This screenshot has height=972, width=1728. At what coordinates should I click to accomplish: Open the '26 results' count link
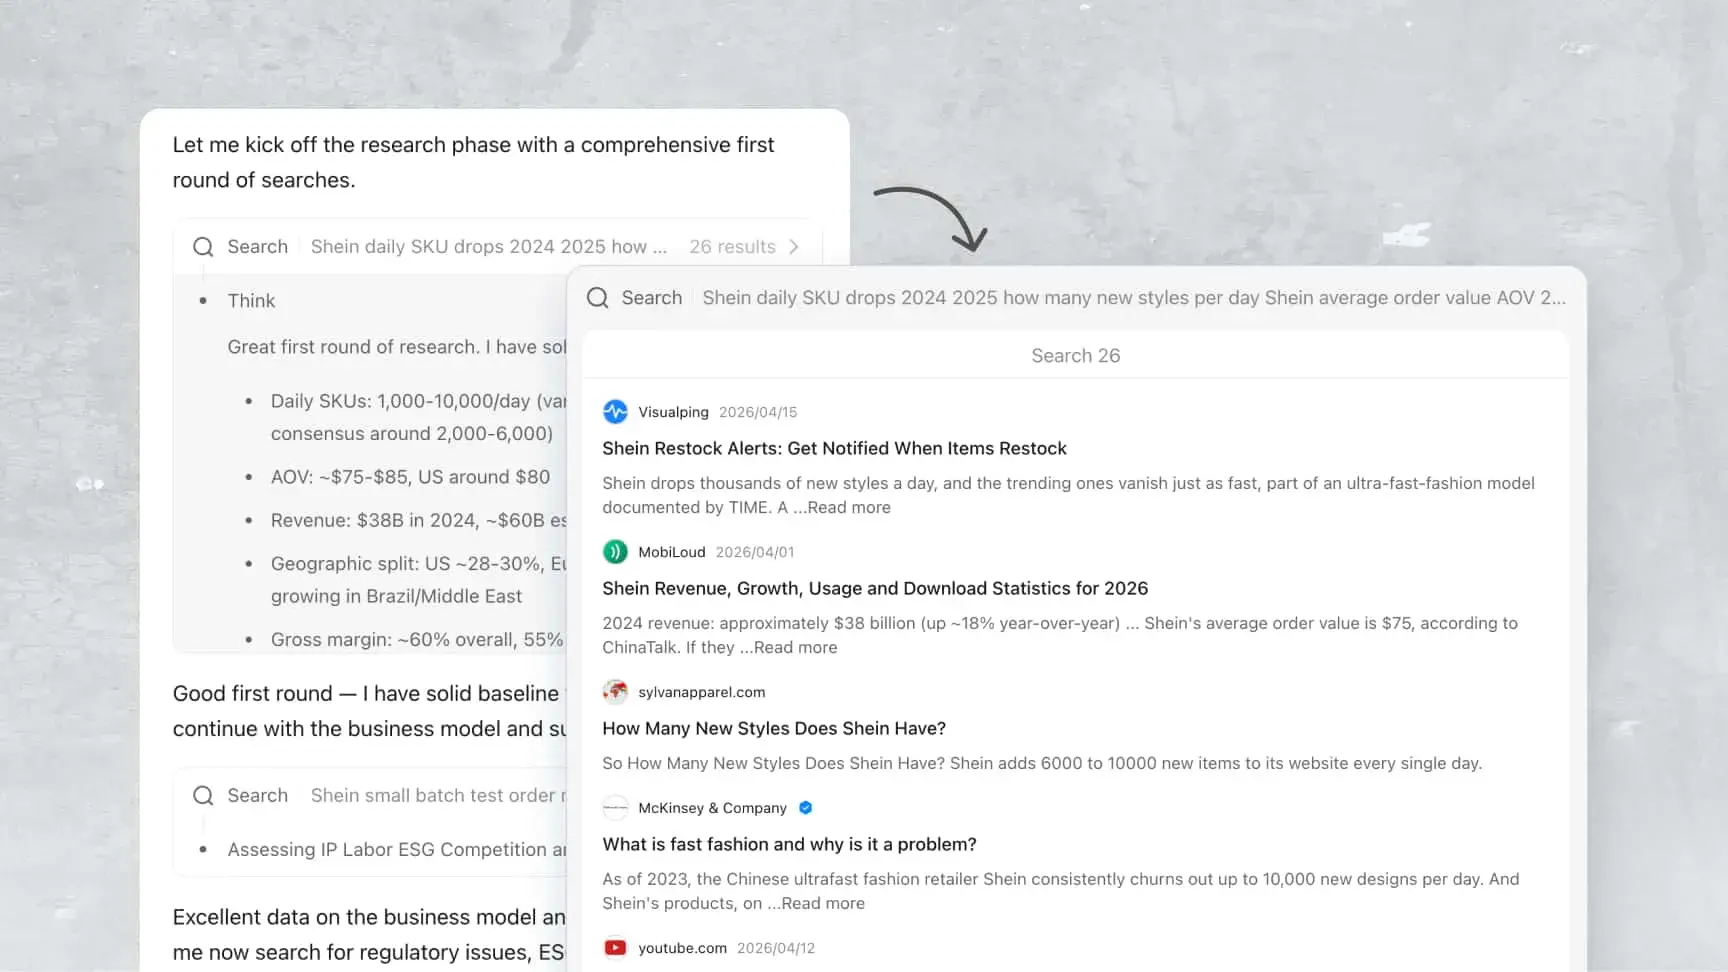pyautogui.click(x=732, y=247)
